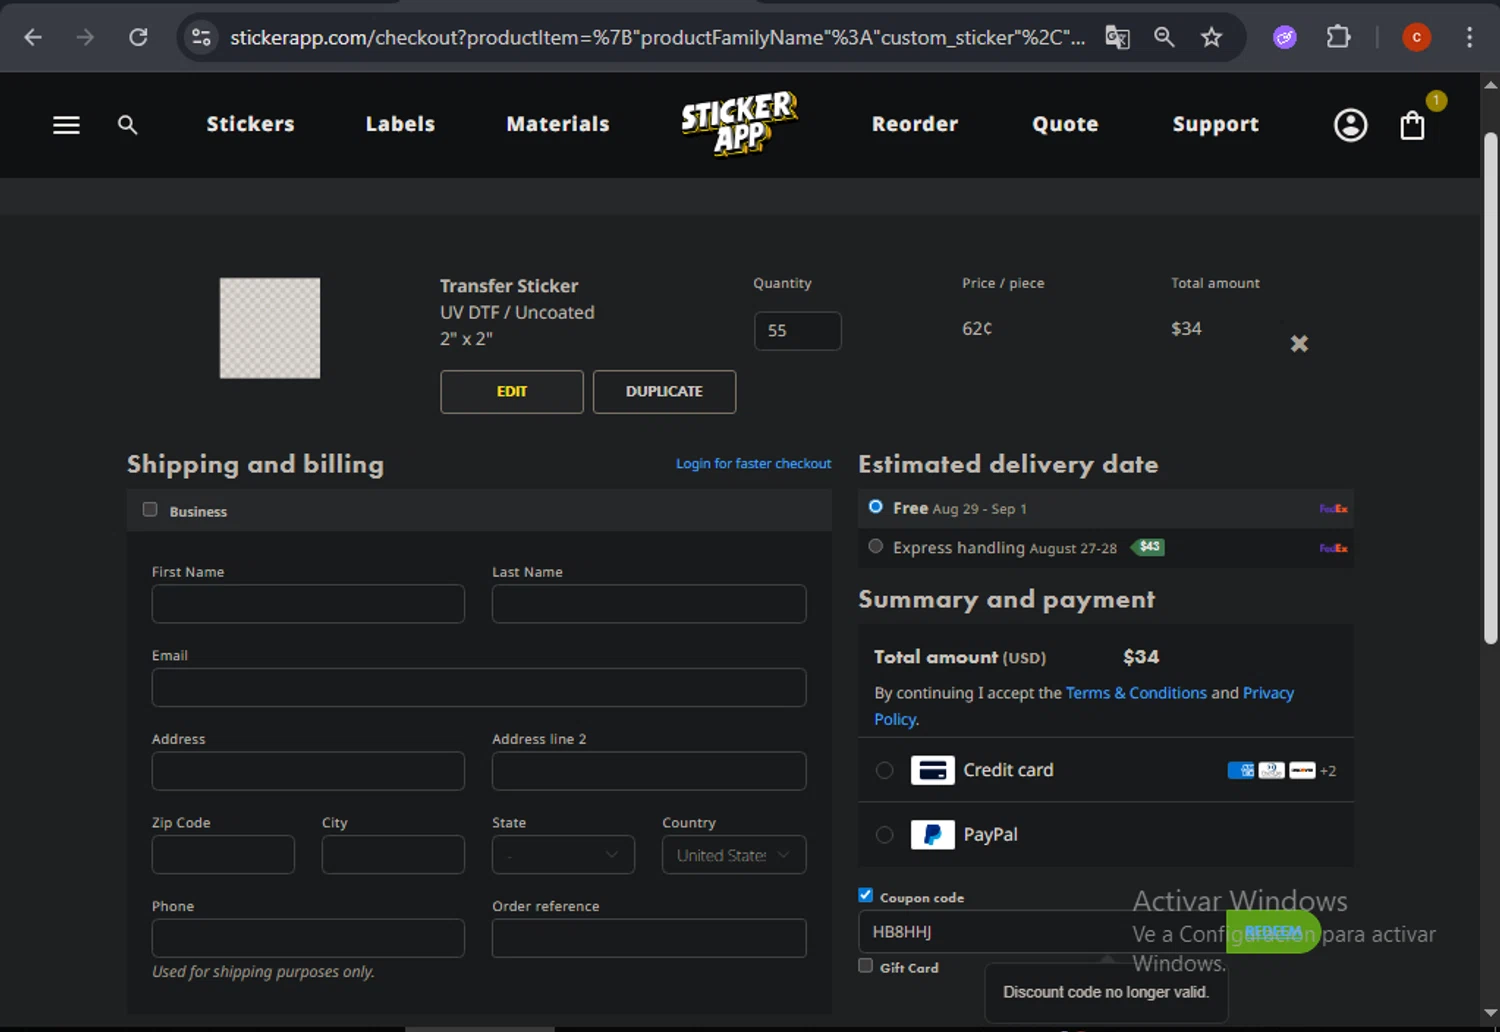The width and height of the screenshot is (1500, 1032).
Task: Open the browser extensions puzzle icon
Action: pyautogui.click(x=1337, y=38)
